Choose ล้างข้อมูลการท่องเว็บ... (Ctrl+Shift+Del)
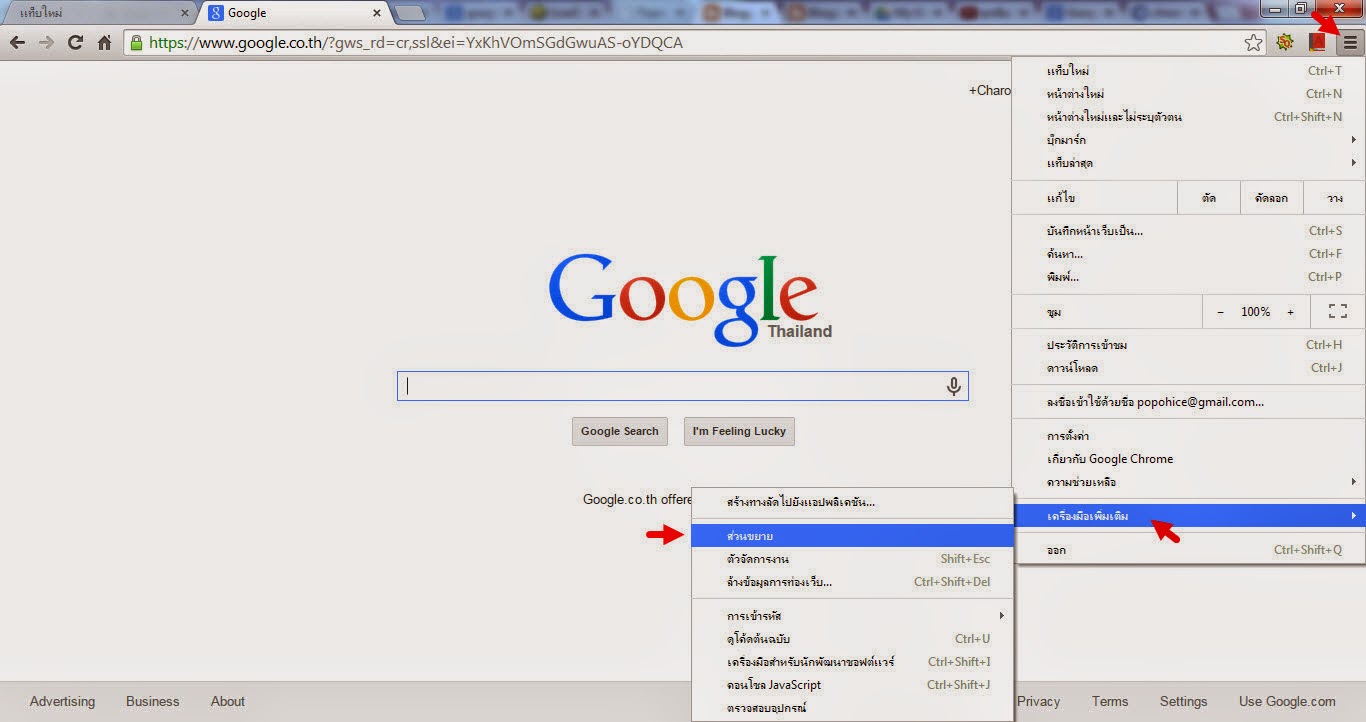This screenshot has width=1366, height=722. click(852, 582)
